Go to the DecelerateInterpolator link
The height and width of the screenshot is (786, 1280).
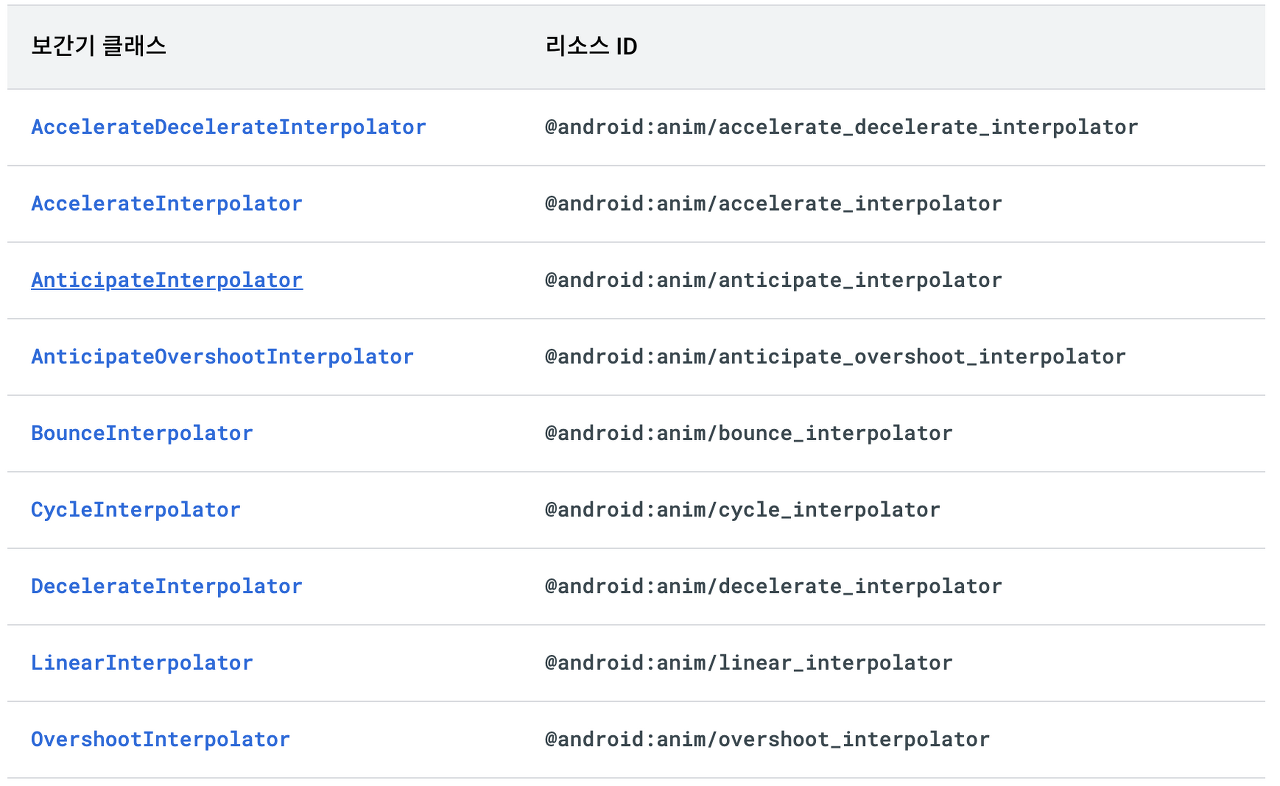[x=166, y=586]
